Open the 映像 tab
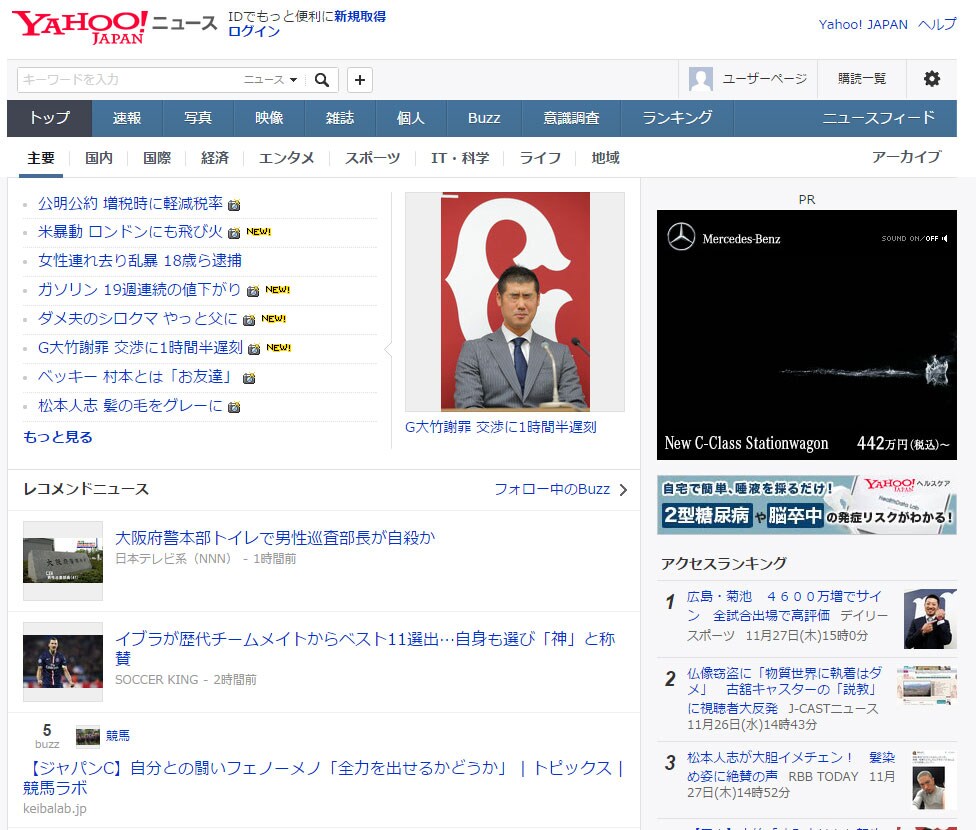Image resolution: width=976 pixels, height=830 pixels. (x=269, y=118)
